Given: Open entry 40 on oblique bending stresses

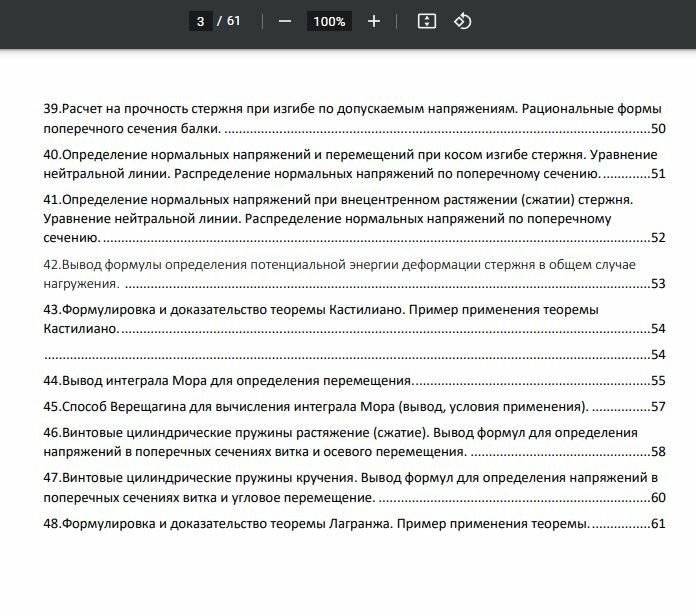Looking at the screenshot, I should pos(354,164).
